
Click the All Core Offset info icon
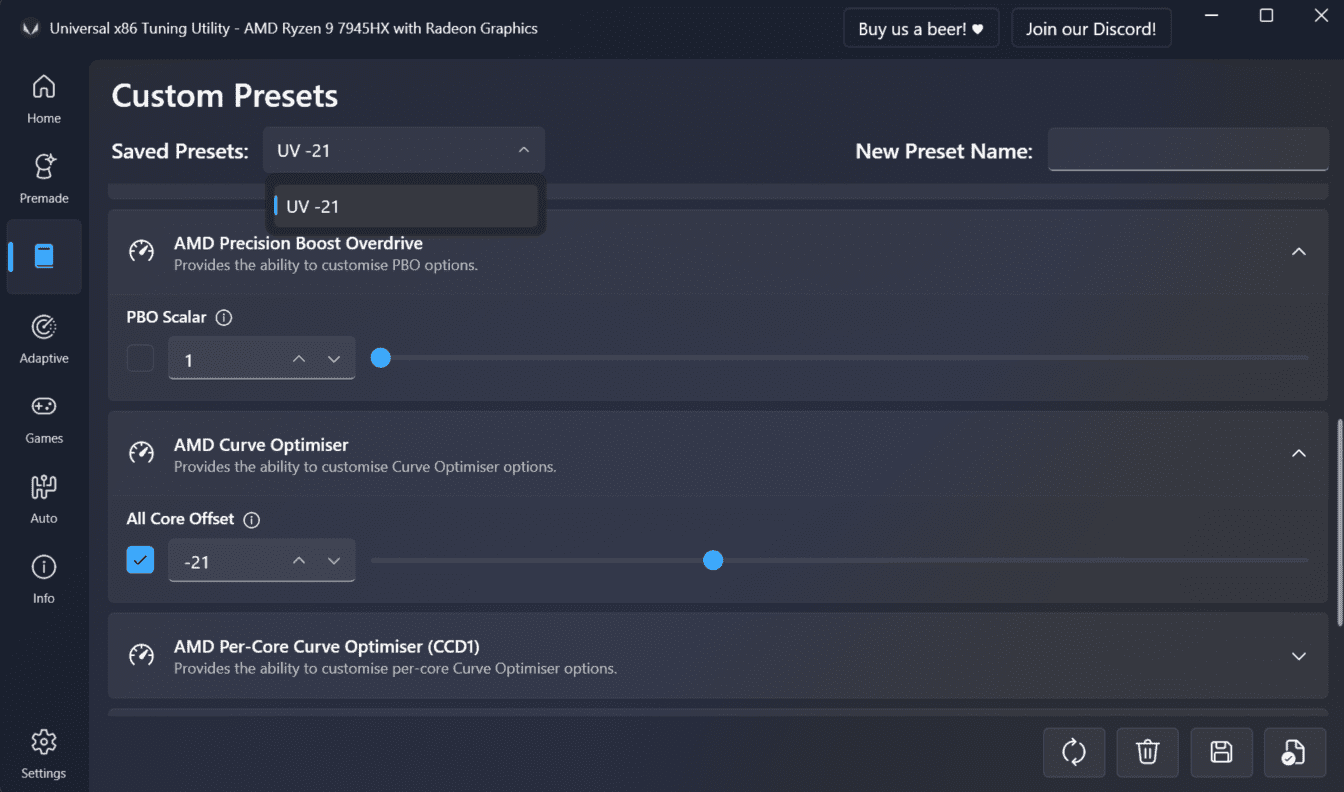pos(252,520)
